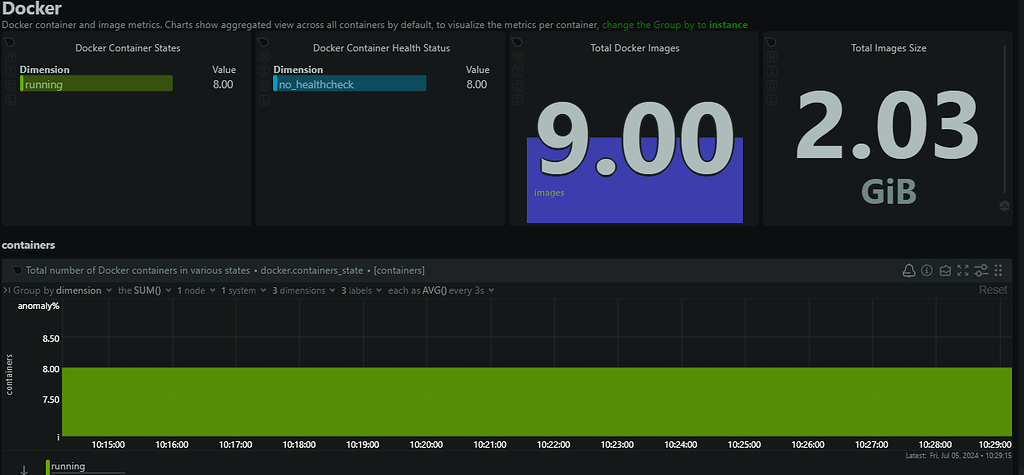
Task: Click the fullscreen expand icon on chart
Action: pos(963,270)
